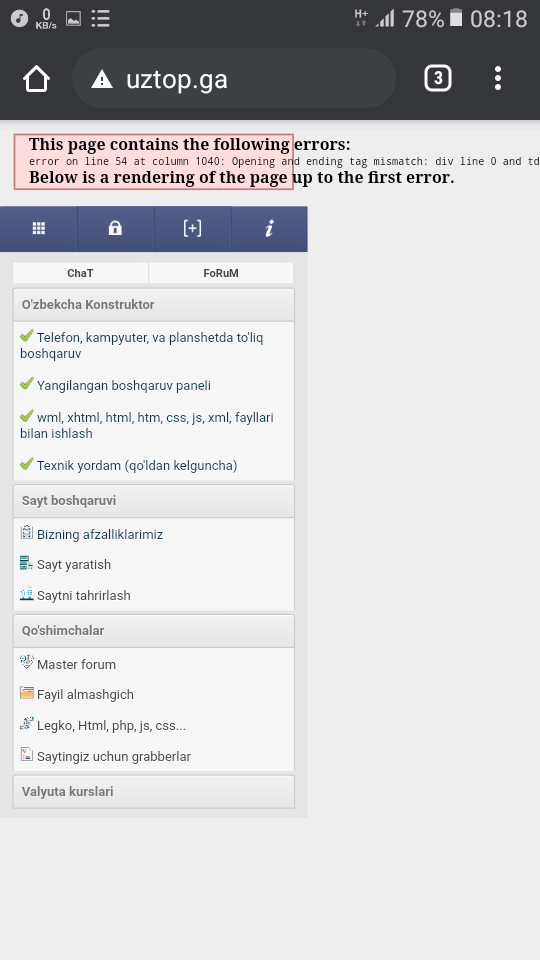This screenshot has height=960, width=540.
Task: Tap the not-secure warning triangle icon
Action: [102, 79]
